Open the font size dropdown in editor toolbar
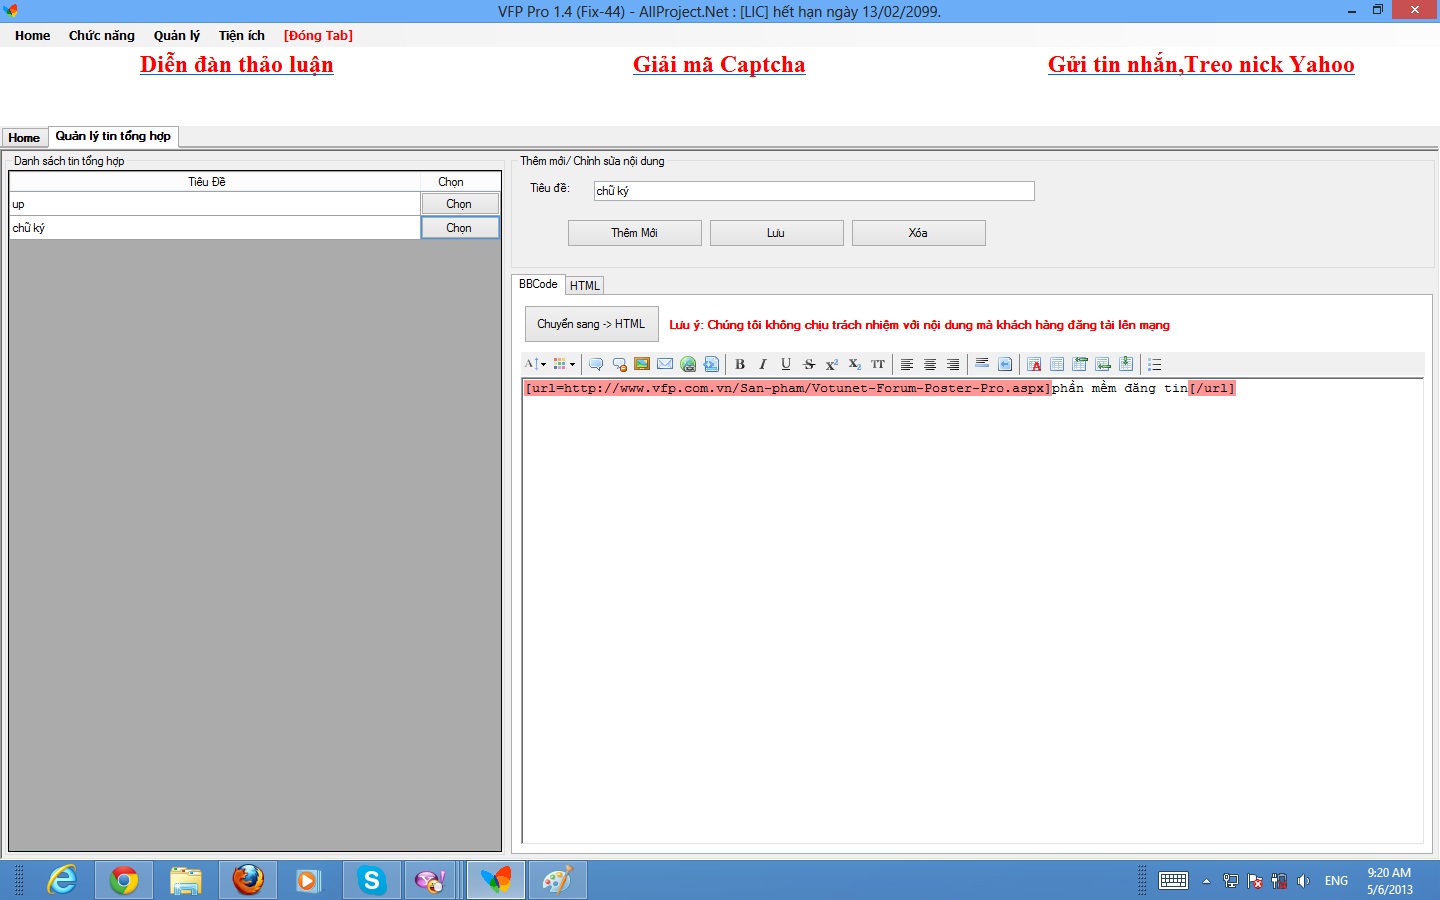This screenshot has width=1440, height=900. [x=535, y=364]
